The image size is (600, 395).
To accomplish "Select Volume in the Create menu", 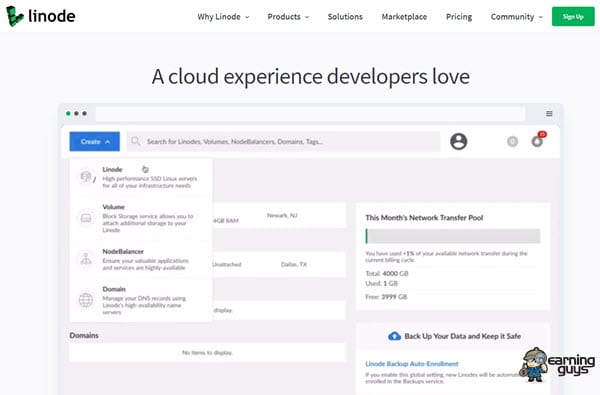I will coord(141,218).
